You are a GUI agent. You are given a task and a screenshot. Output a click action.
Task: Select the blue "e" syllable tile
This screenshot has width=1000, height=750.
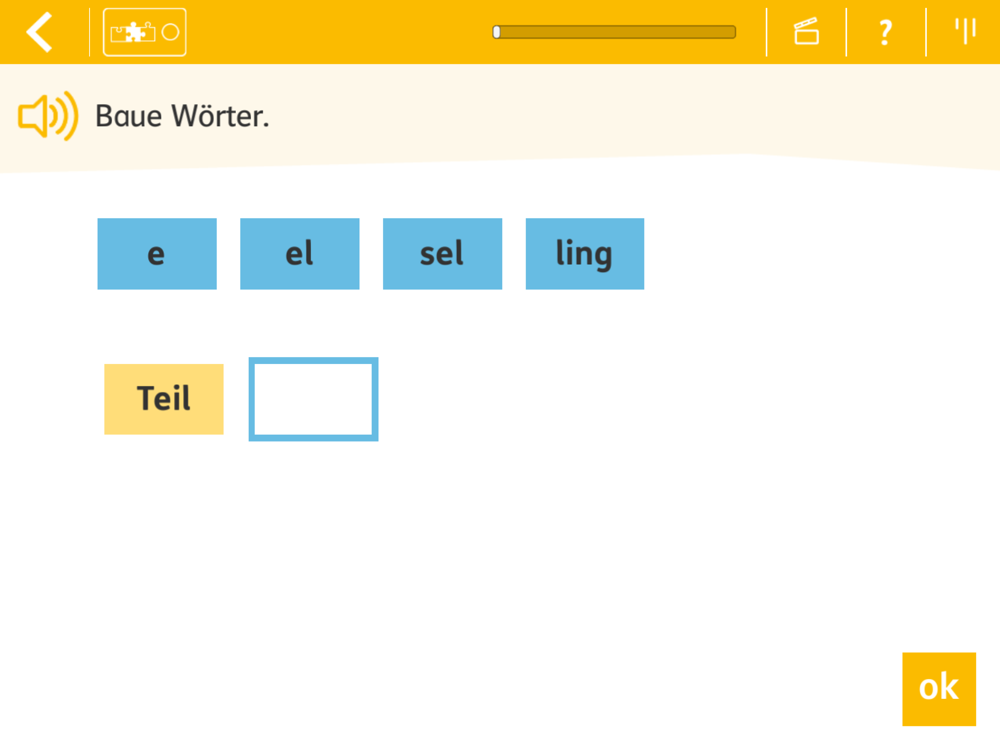(157, 254)
